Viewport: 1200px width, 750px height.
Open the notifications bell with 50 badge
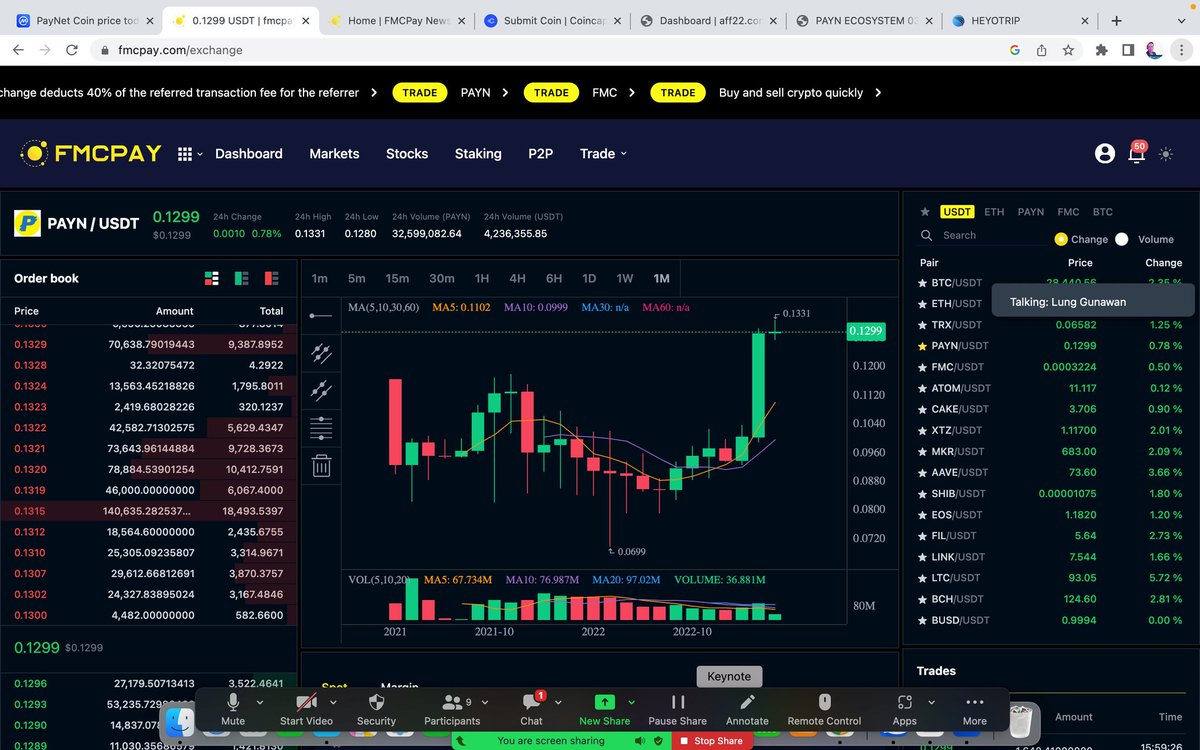[1136, 153]
